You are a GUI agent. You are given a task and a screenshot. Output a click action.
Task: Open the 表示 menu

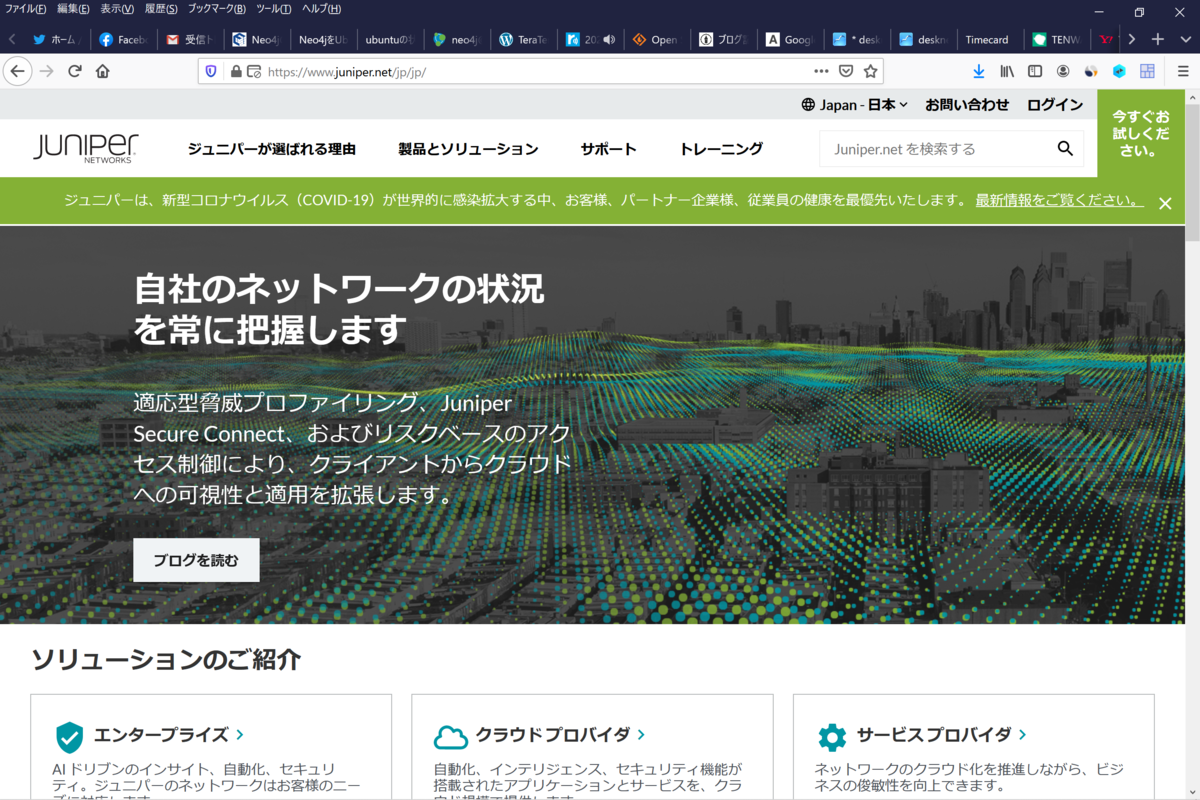(117, 9)
